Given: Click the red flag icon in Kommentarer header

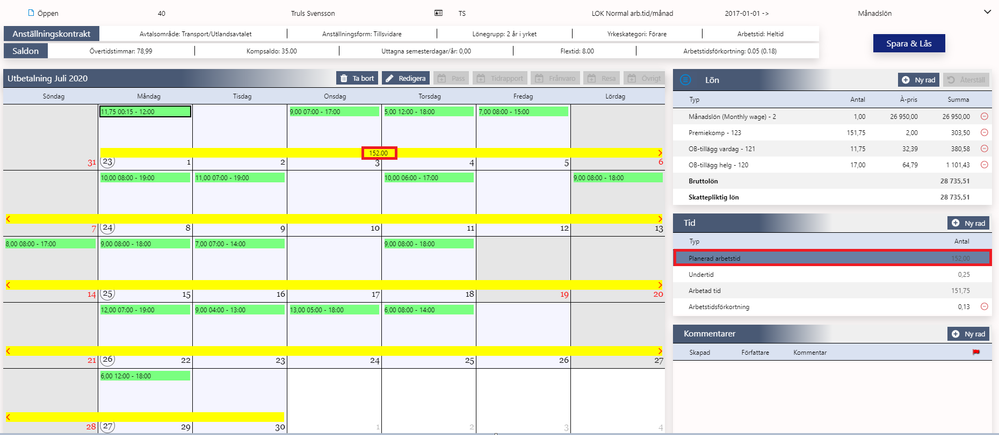Looking at the screenshot, I should pos(976,352).
